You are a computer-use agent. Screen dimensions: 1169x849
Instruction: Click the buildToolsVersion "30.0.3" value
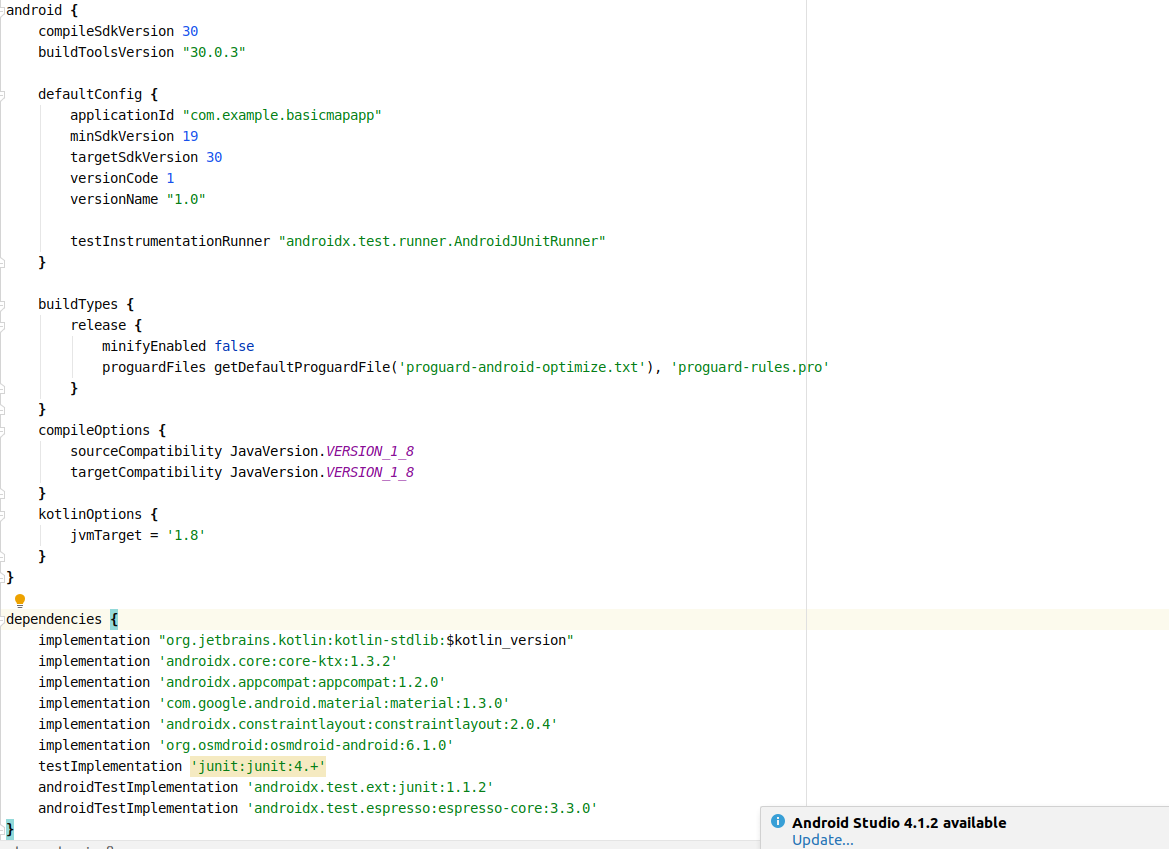click(214, 52)
